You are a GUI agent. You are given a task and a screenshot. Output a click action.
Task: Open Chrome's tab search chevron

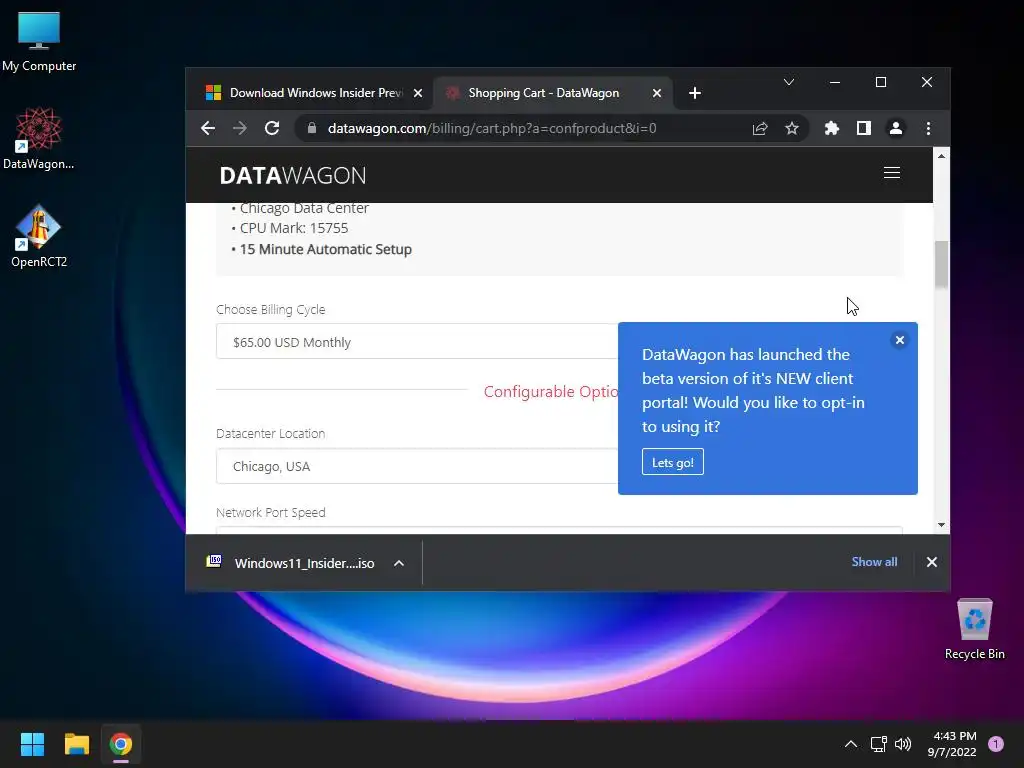tap(789, 82)
